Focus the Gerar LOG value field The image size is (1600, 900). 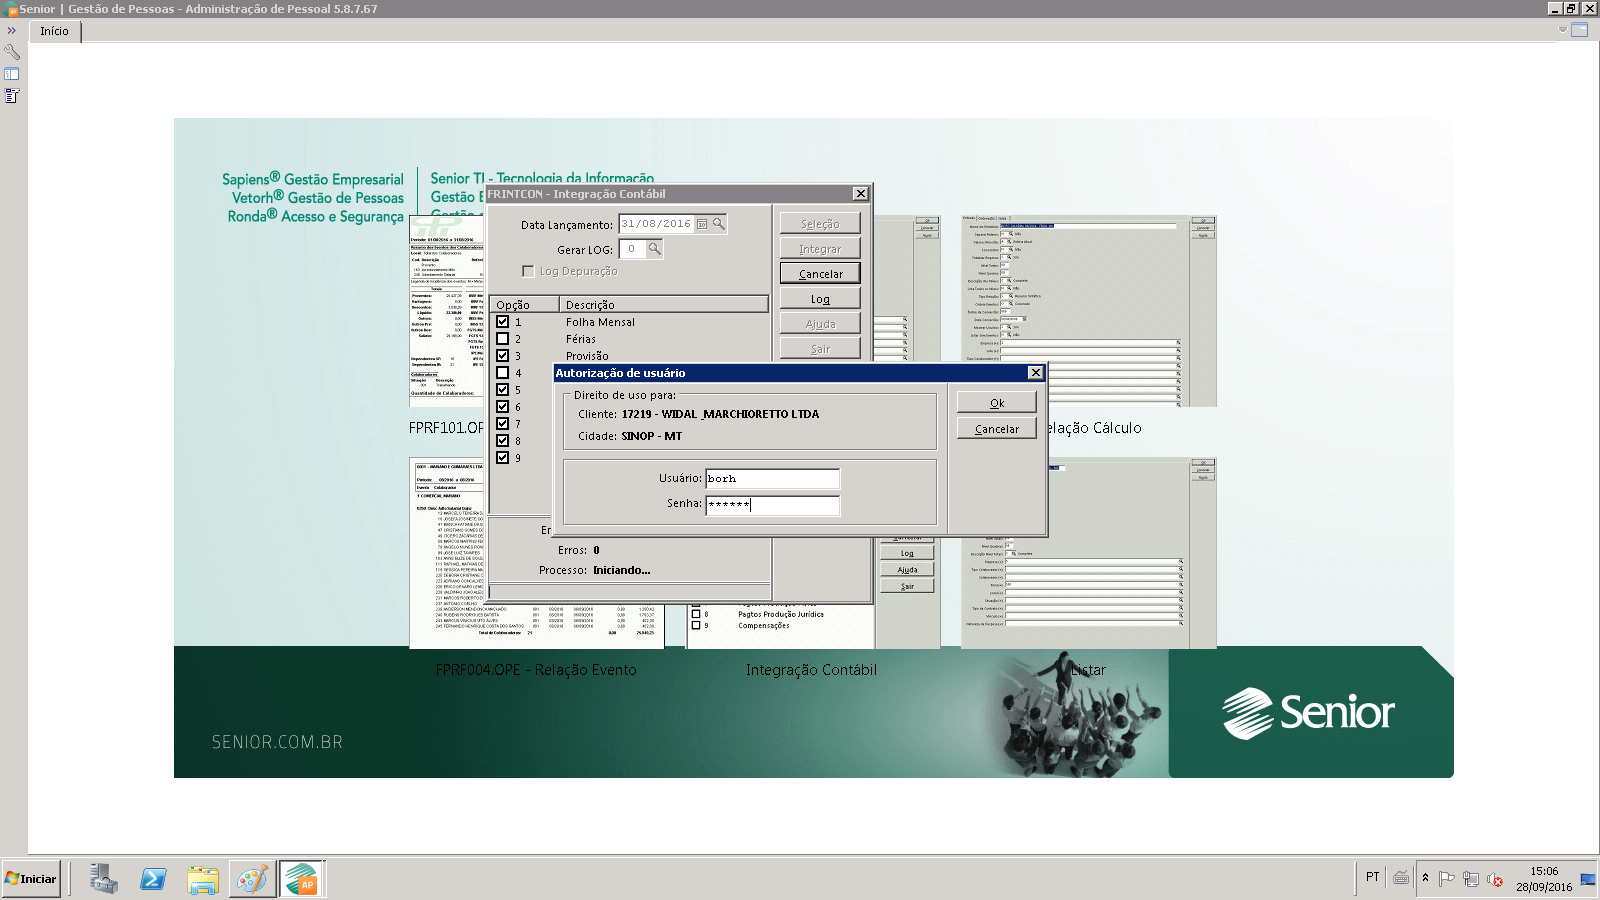(633, 249)
